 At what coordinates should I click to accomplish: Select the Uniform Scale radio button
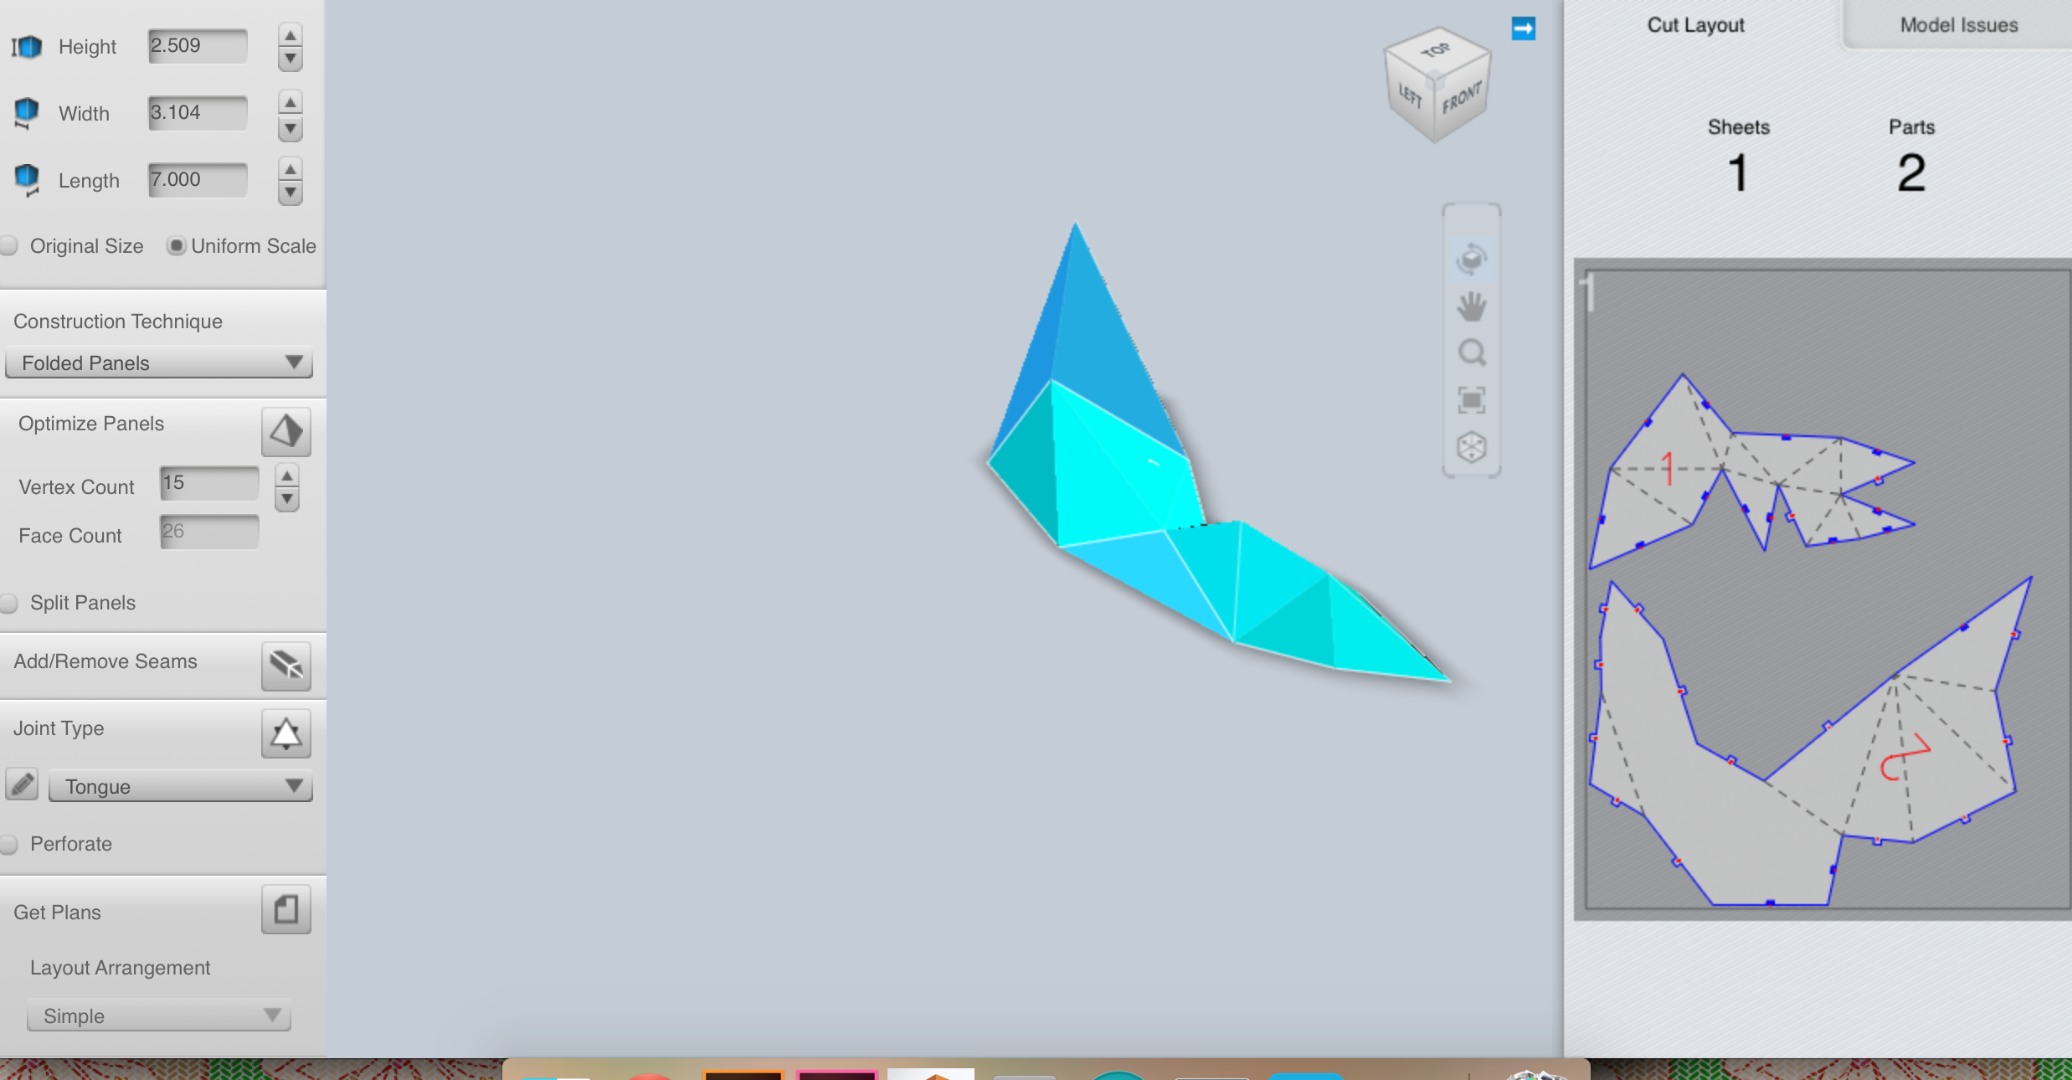[x=178, y=245]
